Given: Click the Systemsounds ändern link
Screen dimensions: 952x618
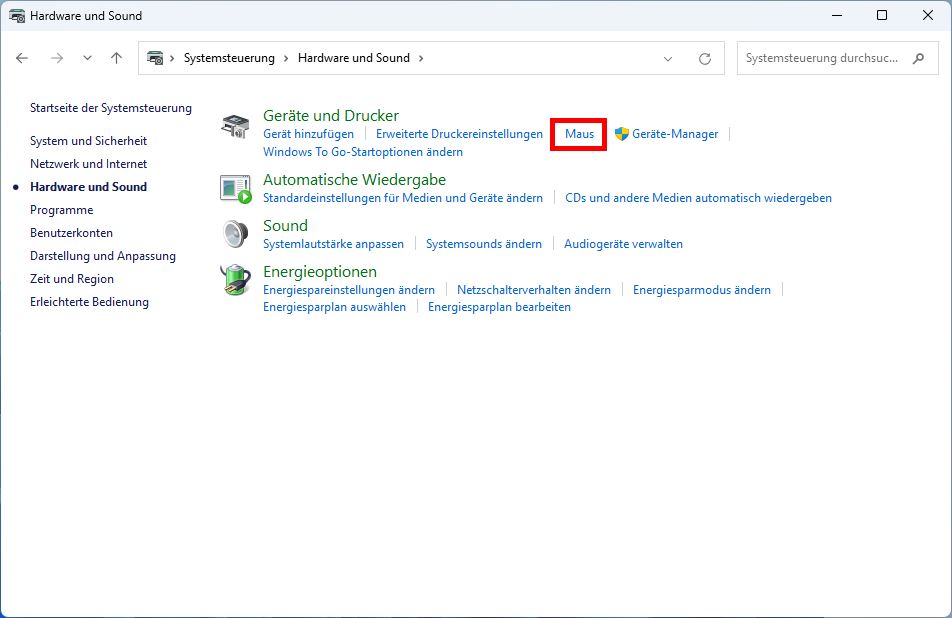Looking at the screenshot, I should click(x=484, y=243).
